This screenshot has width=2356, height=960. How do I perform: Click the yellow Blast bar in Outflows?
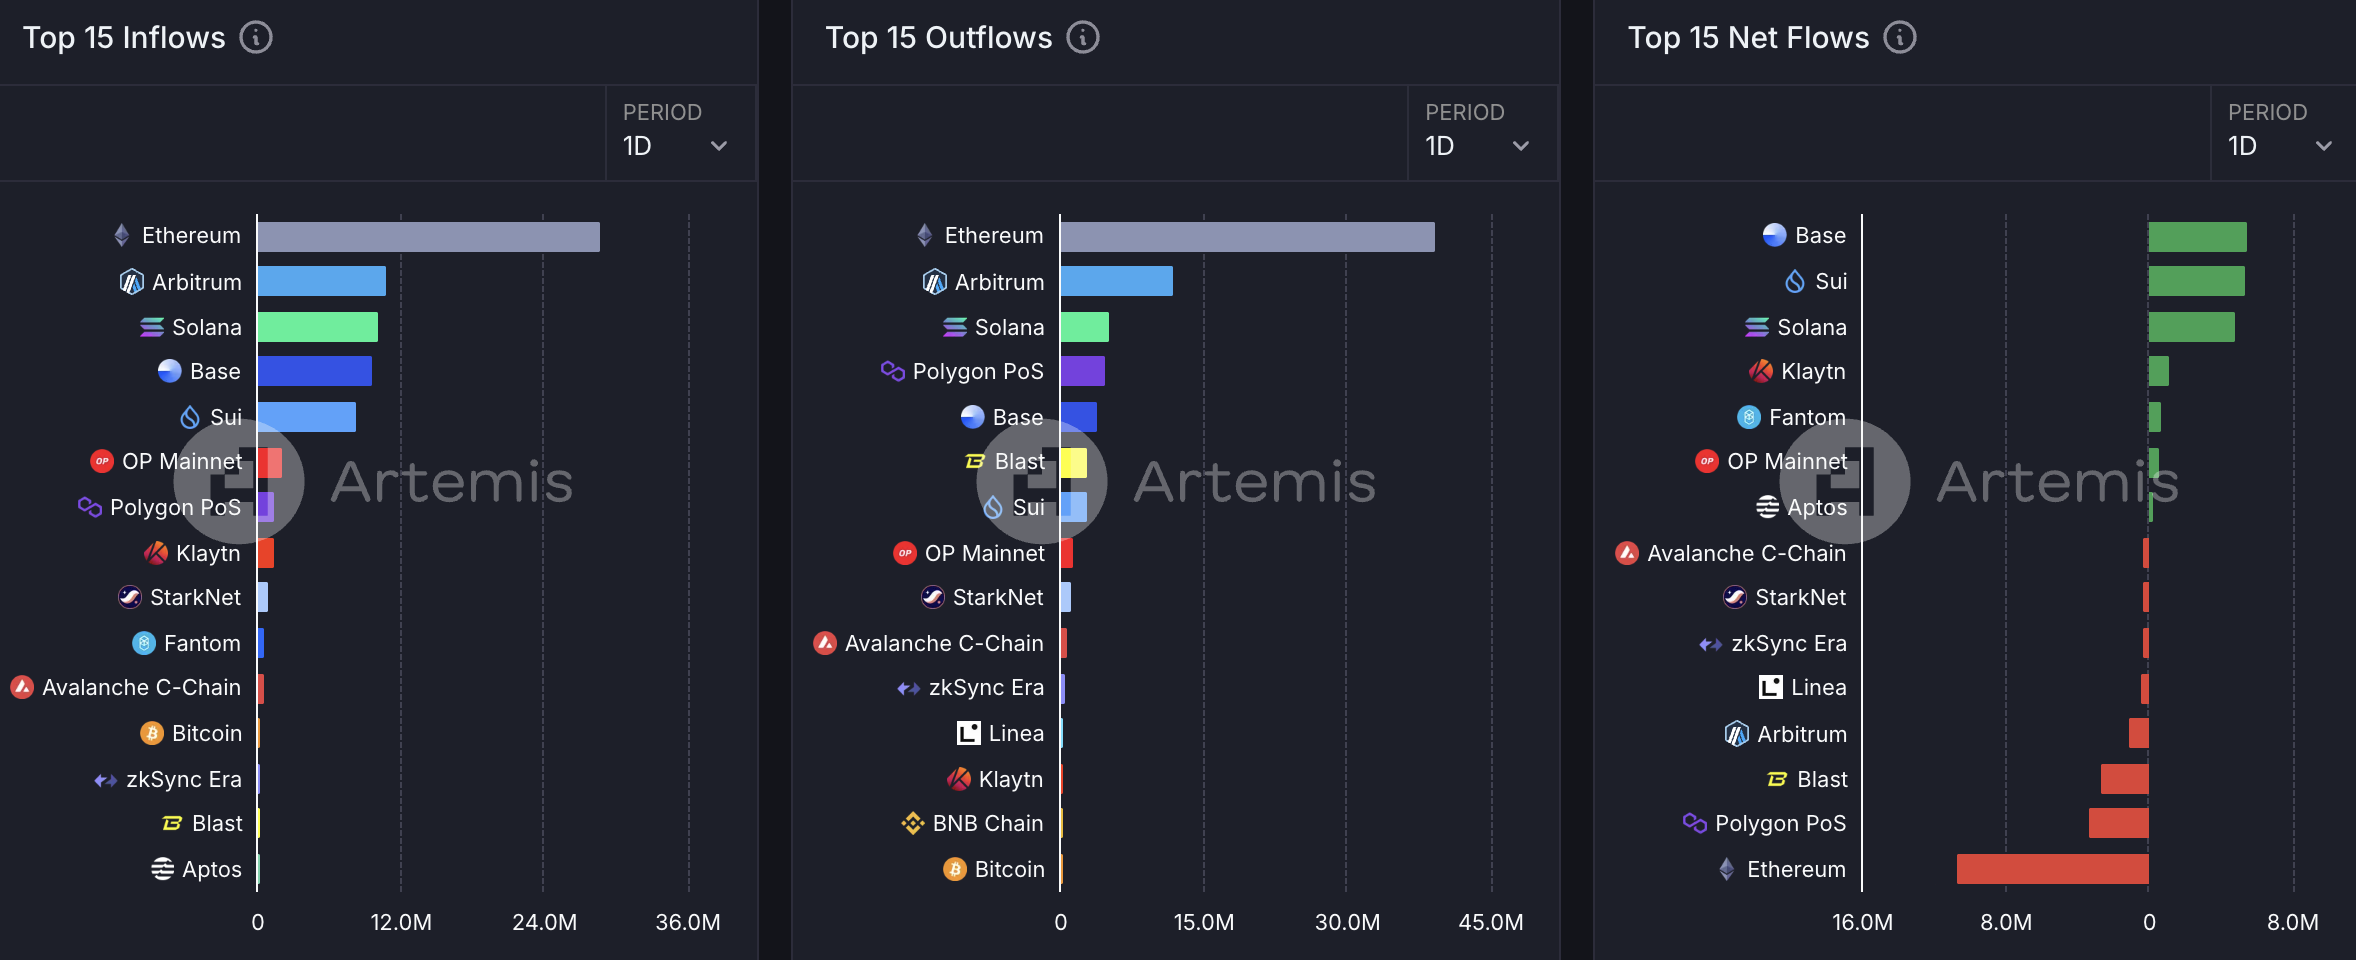tap(1074, 462)
